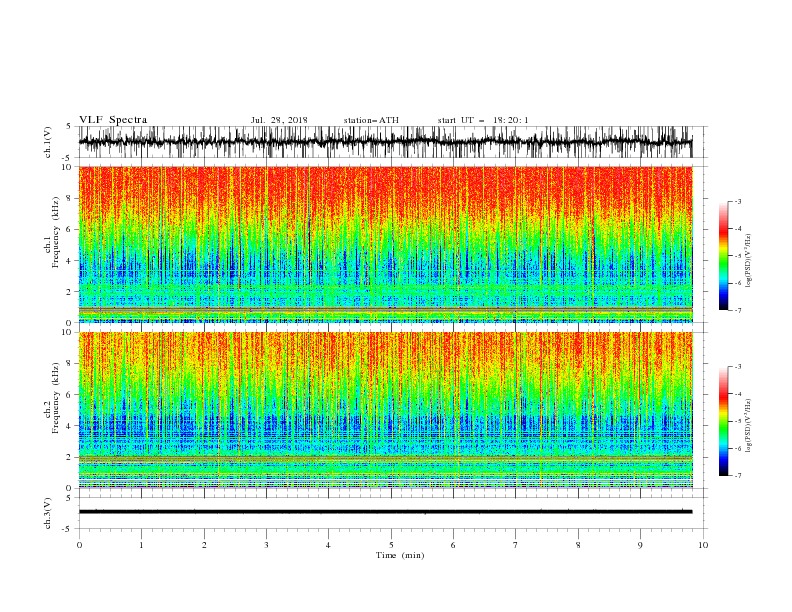Click the "-7" tick on ch.1 color bar

tap(737, 310)
